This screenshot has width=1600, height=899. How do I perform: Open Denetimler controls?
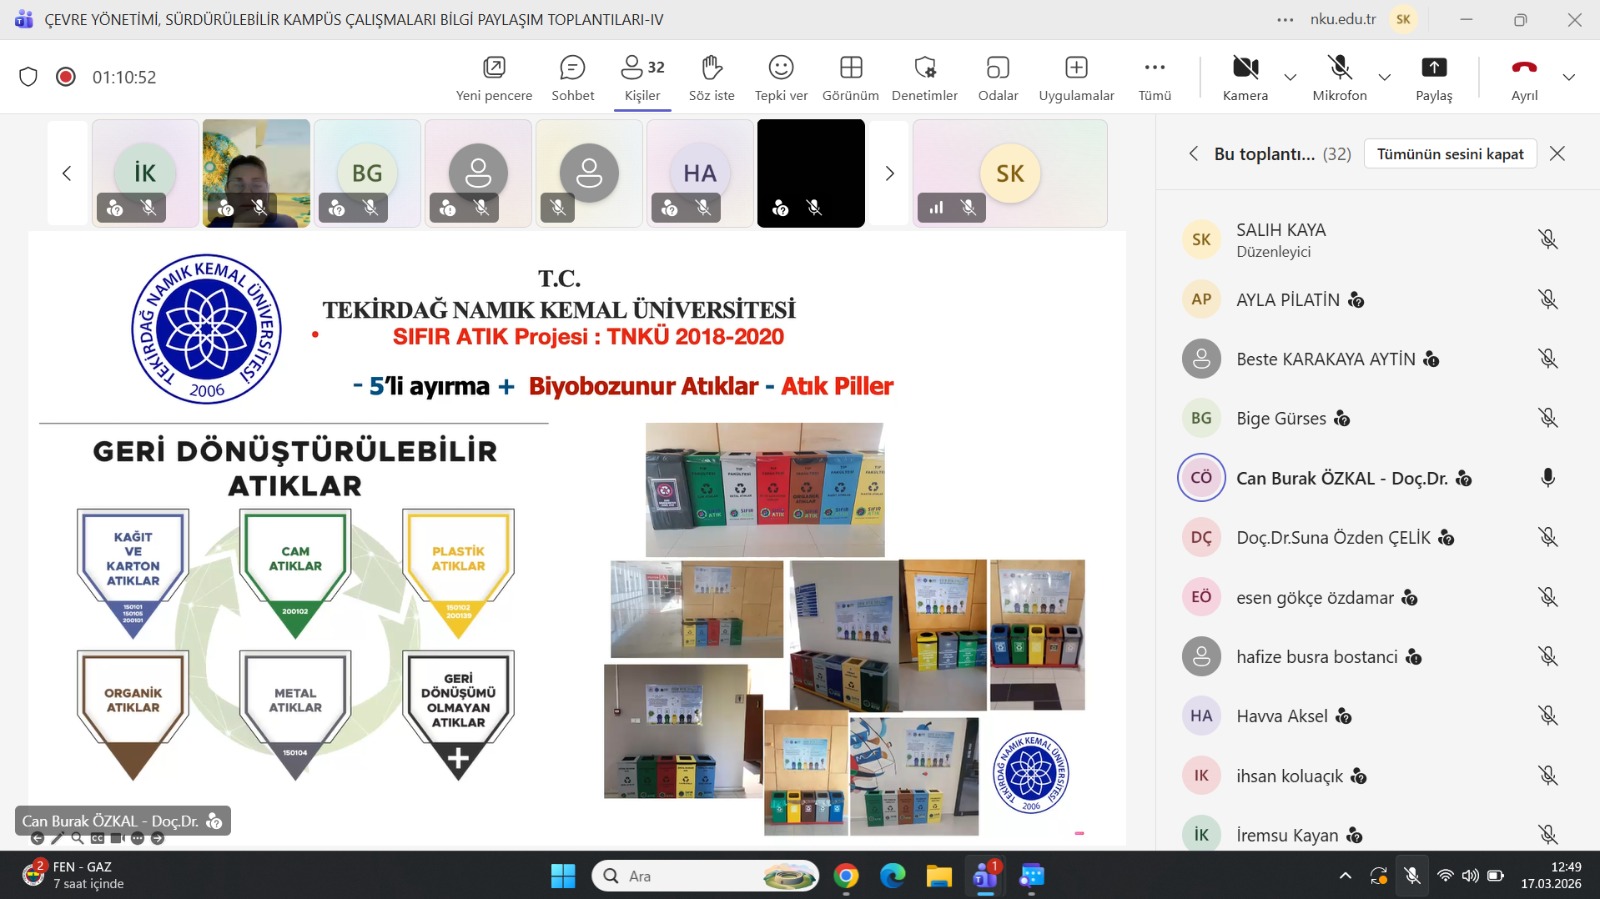(925, 78)
